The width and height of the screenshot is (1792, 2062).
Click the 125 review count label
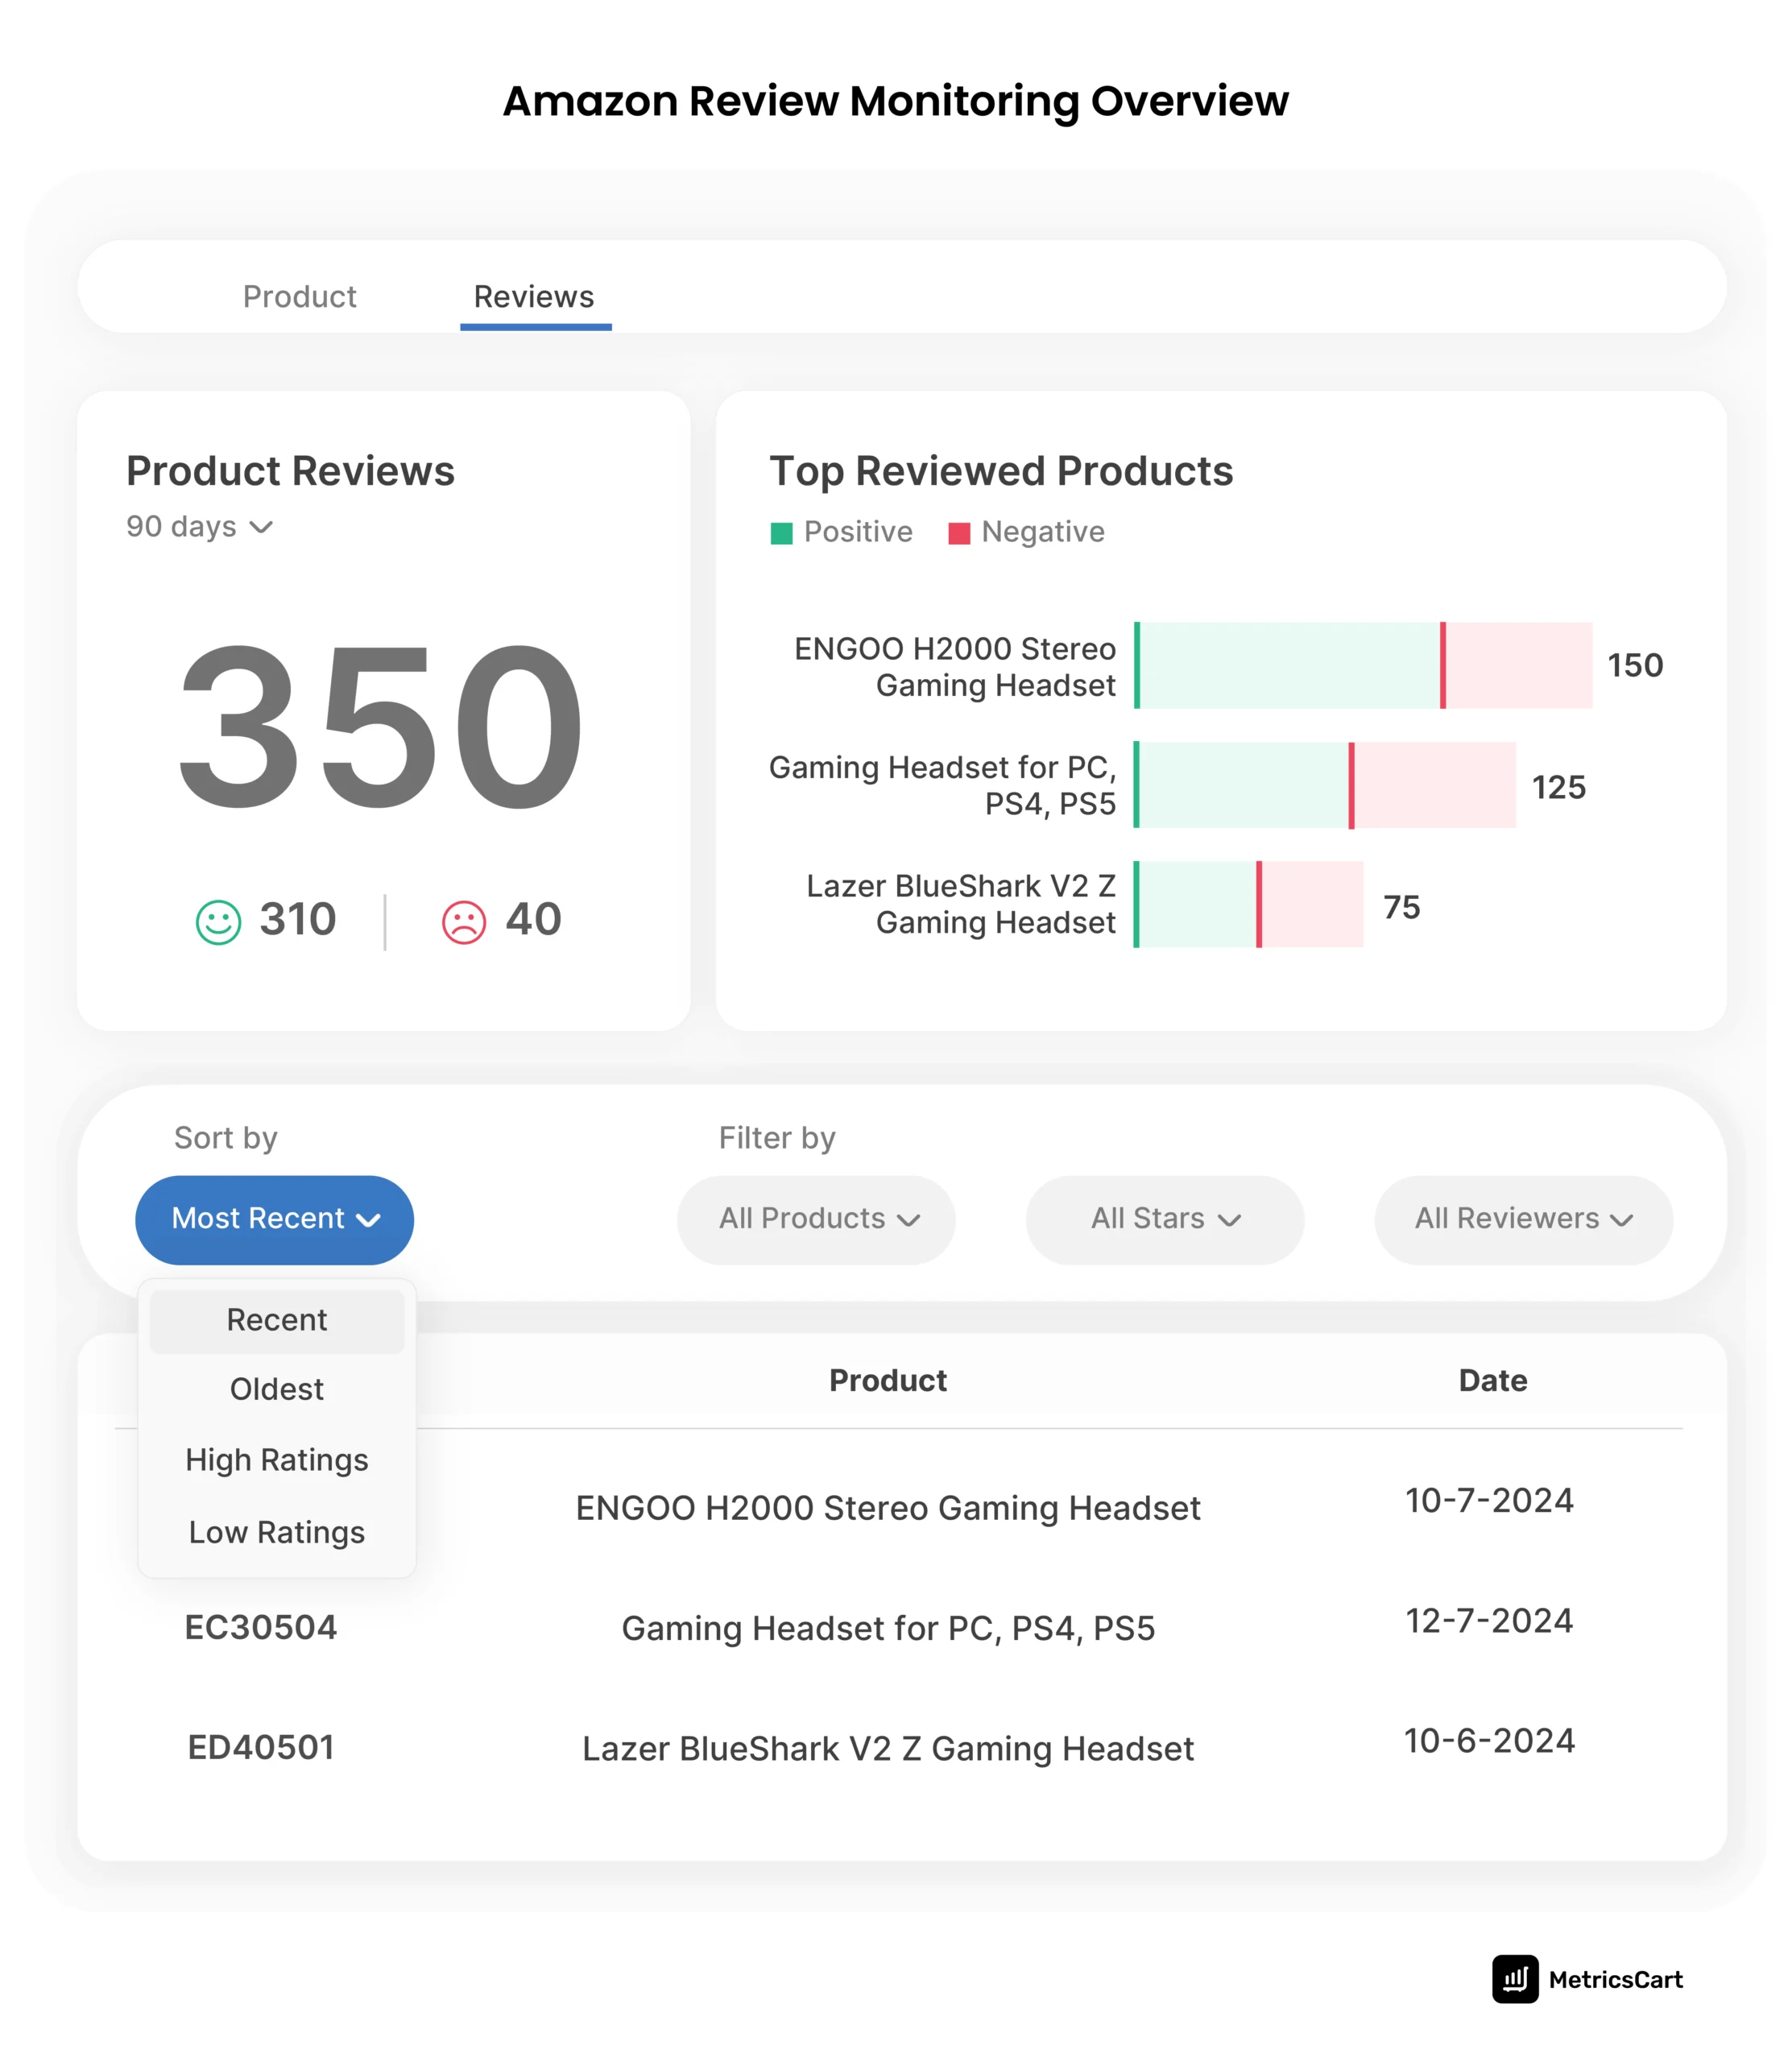coord(1559,788)
